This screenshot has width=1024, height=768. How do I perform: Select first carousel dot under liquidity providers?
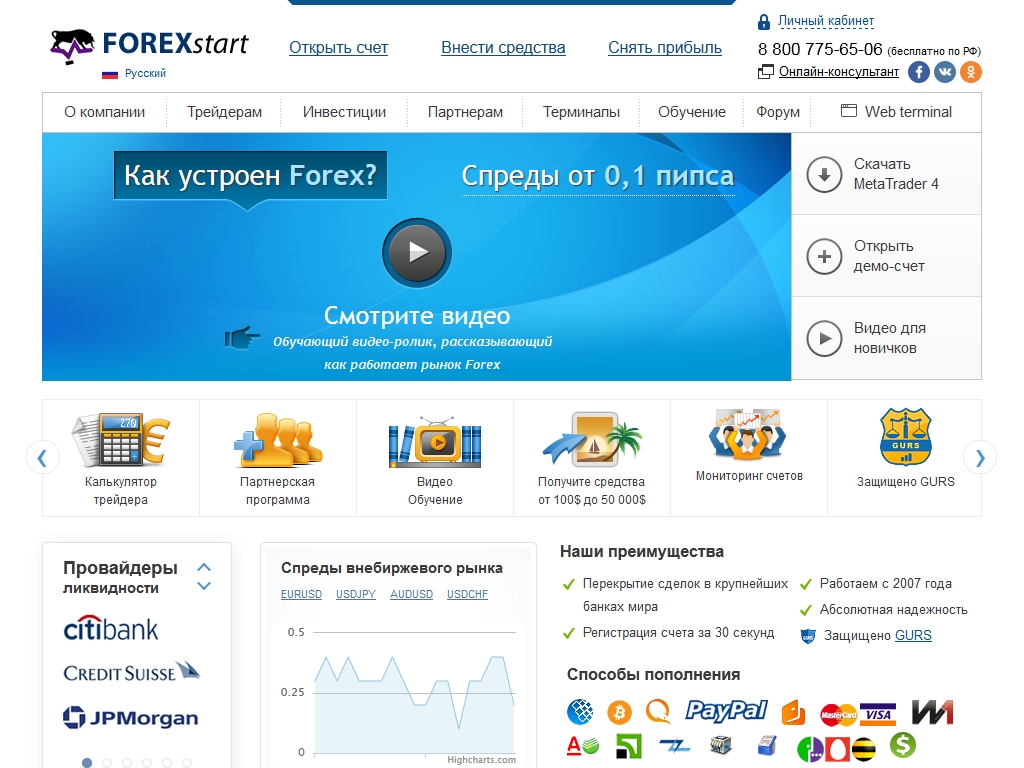click(87, 763)
